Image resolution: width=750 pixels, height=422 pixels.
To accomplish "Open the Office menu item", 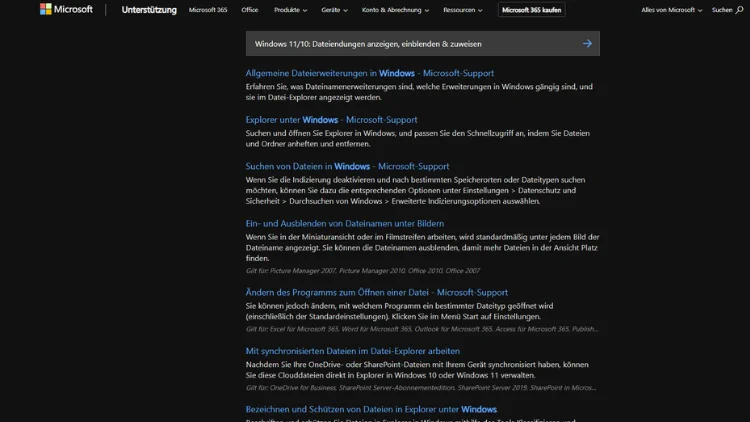I will (x=250, y=10).
